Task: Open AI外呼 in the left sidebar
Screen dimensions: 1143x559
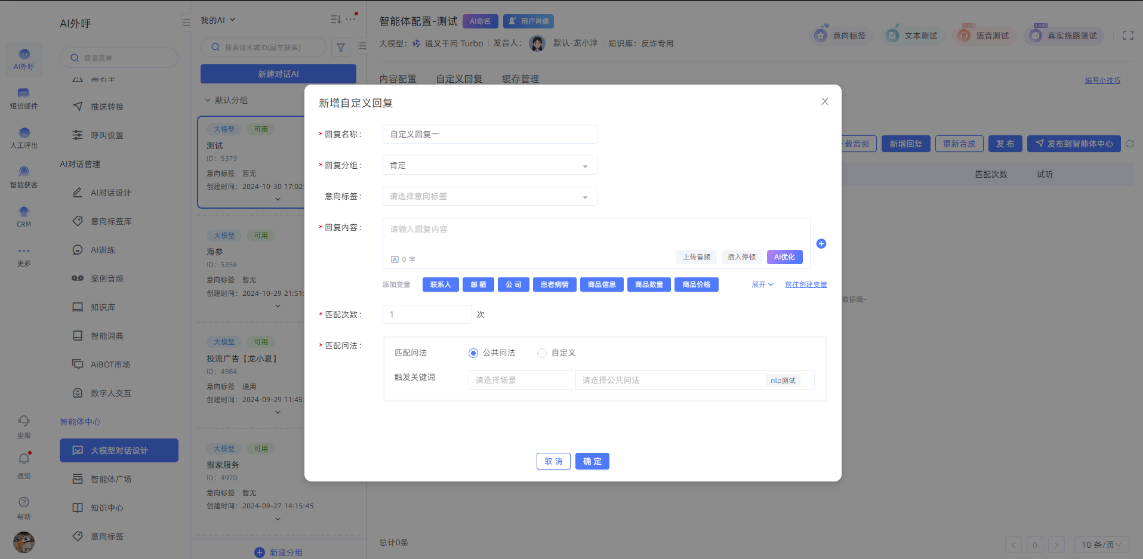Action: (x=24, y=59)
